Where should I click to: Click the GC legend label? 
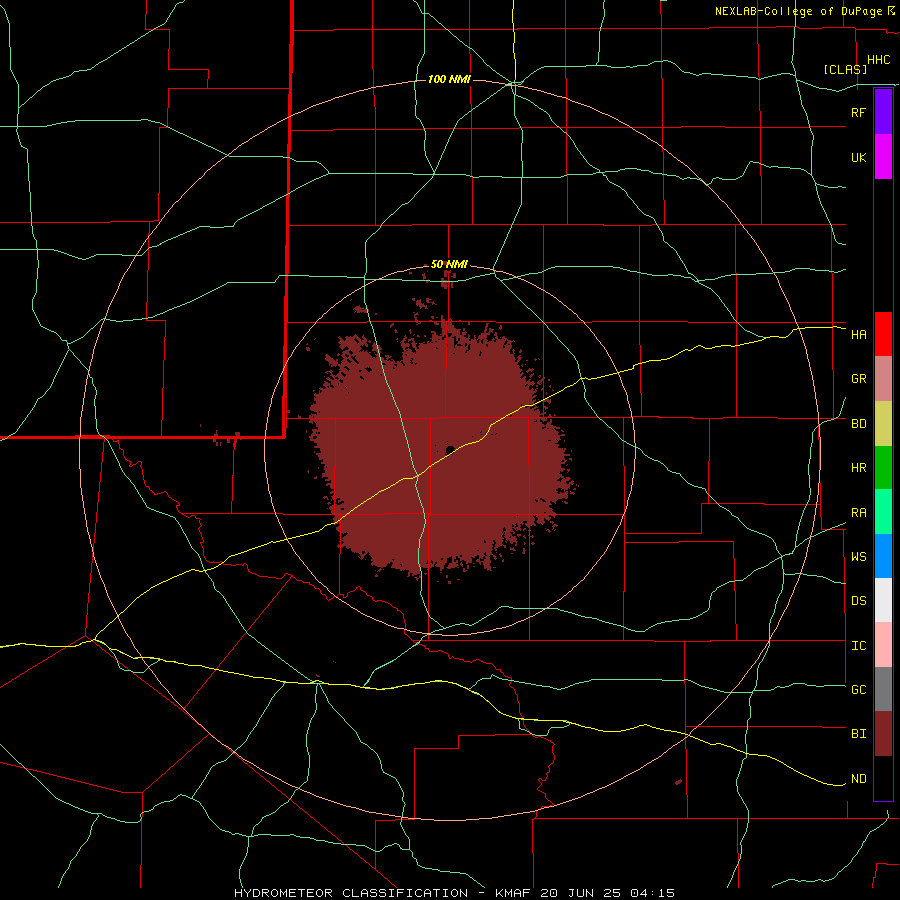(859, 690)
